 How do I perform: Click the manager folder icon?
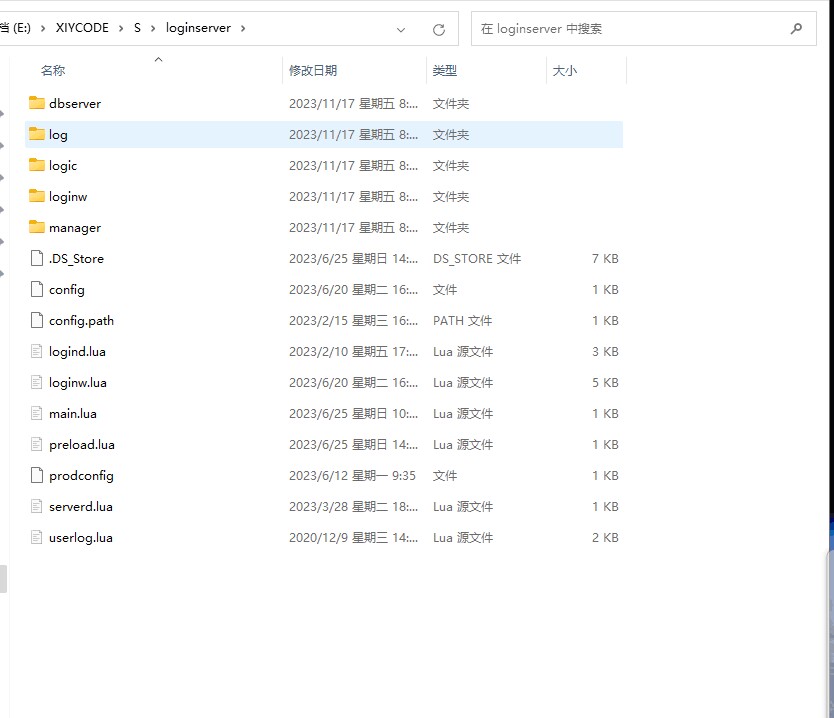tap(37, 227)
